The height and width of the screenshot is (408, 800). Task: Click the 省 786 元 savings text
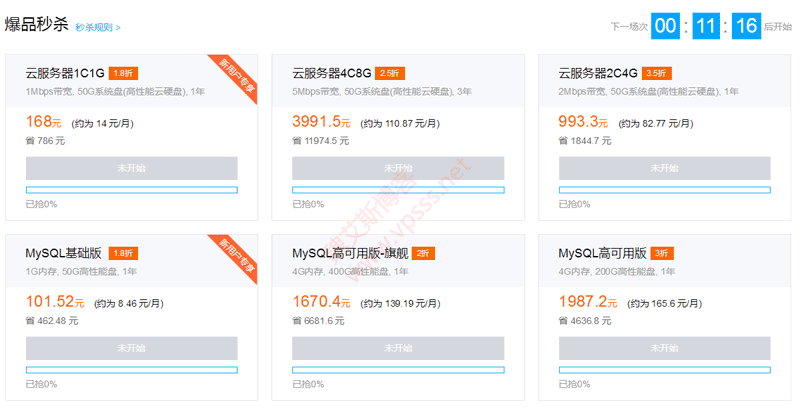click(x=45, y=141)
